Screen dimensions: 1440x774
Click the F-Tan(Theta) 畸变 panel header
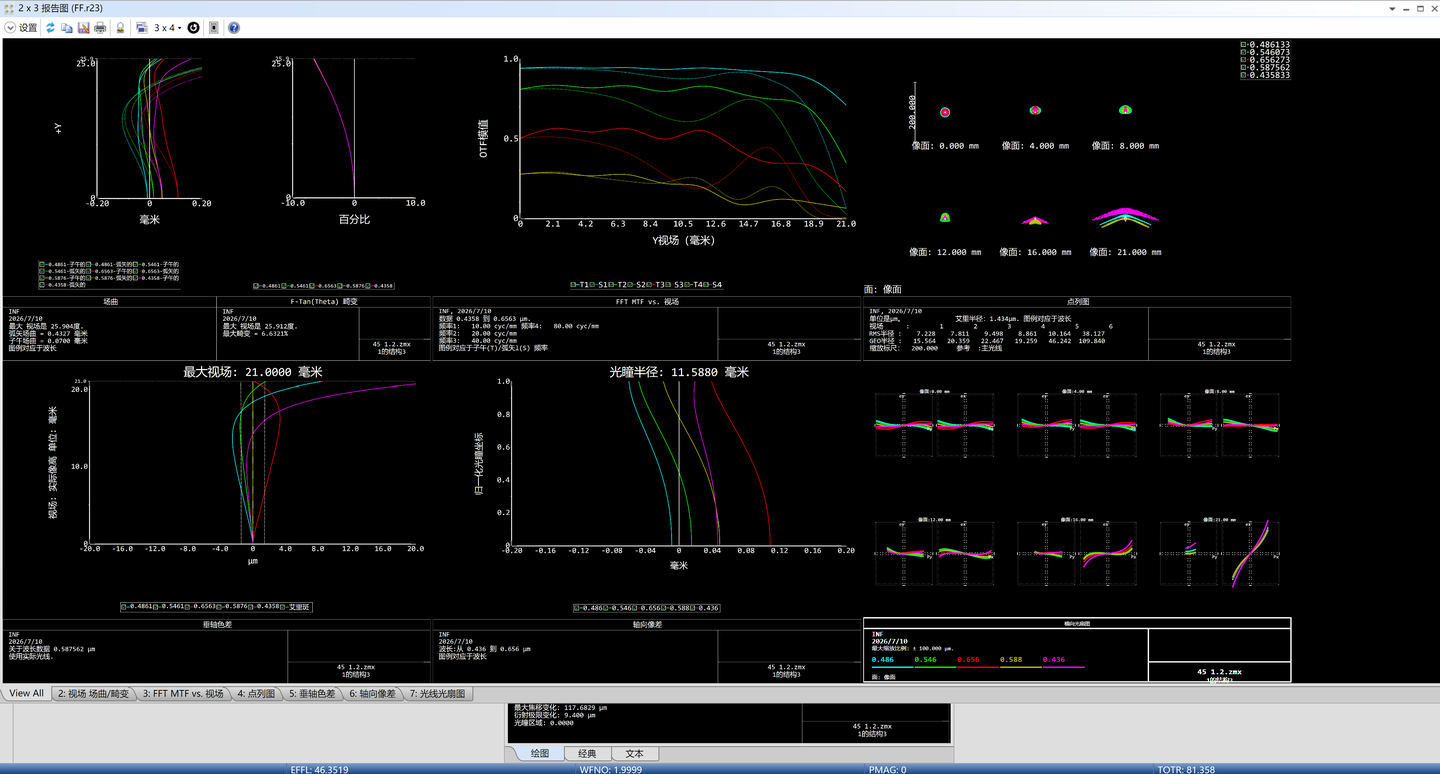323,301
